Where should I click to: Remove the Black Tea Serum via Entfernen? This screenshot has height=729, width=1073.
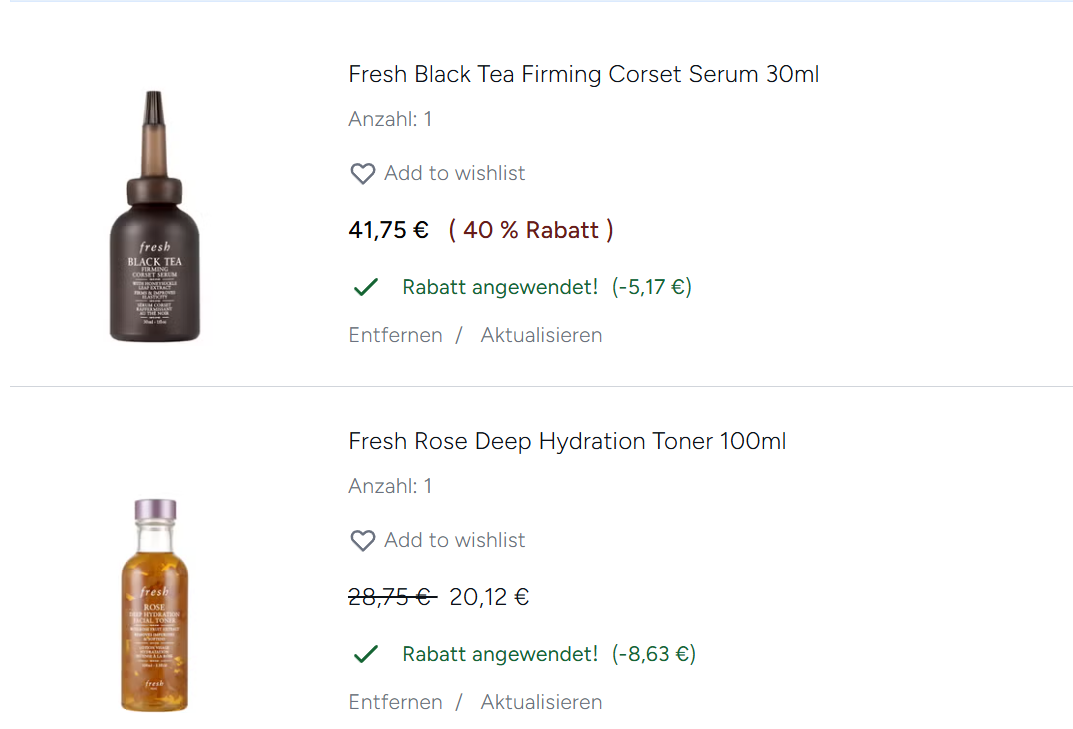coord(395,335)
